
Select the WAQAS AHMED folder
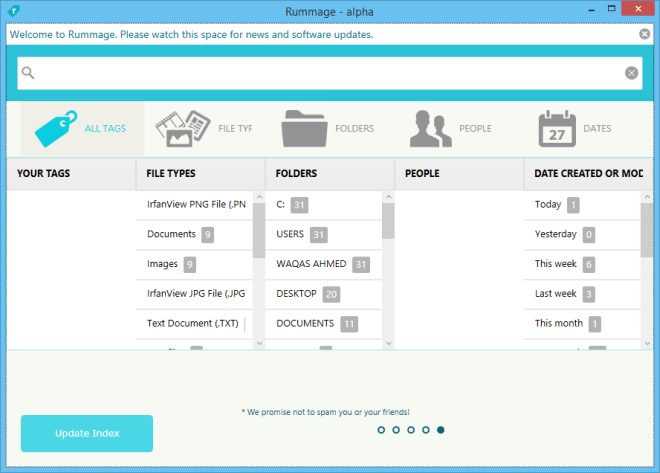pos(324,264)
